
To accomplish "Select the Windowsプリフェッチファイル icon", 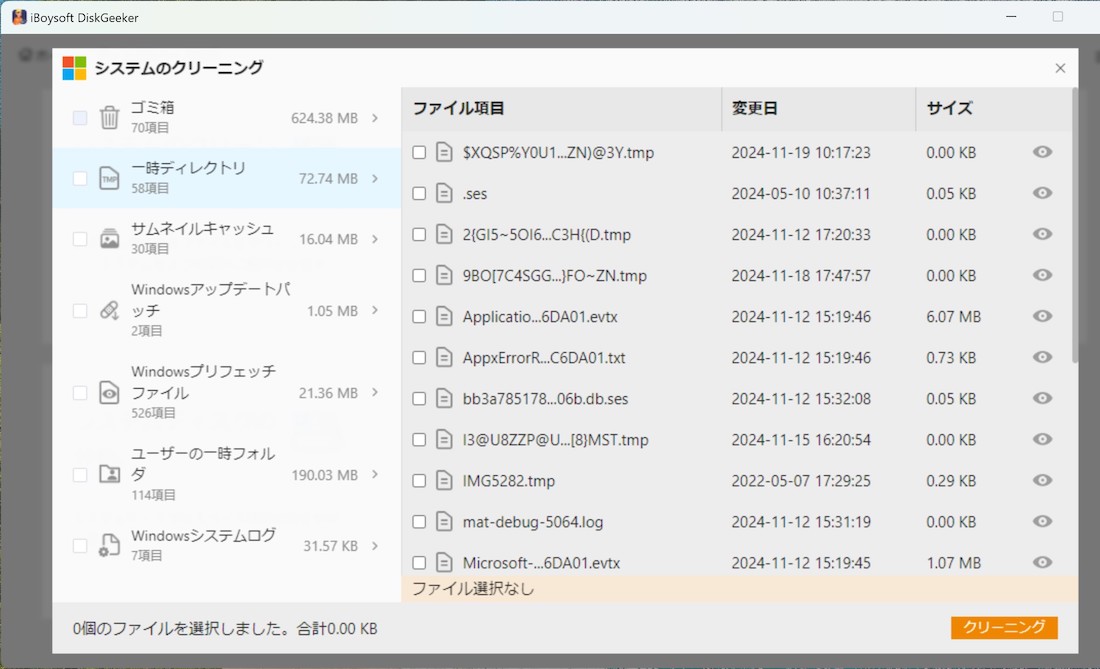I will click(110, 392).
